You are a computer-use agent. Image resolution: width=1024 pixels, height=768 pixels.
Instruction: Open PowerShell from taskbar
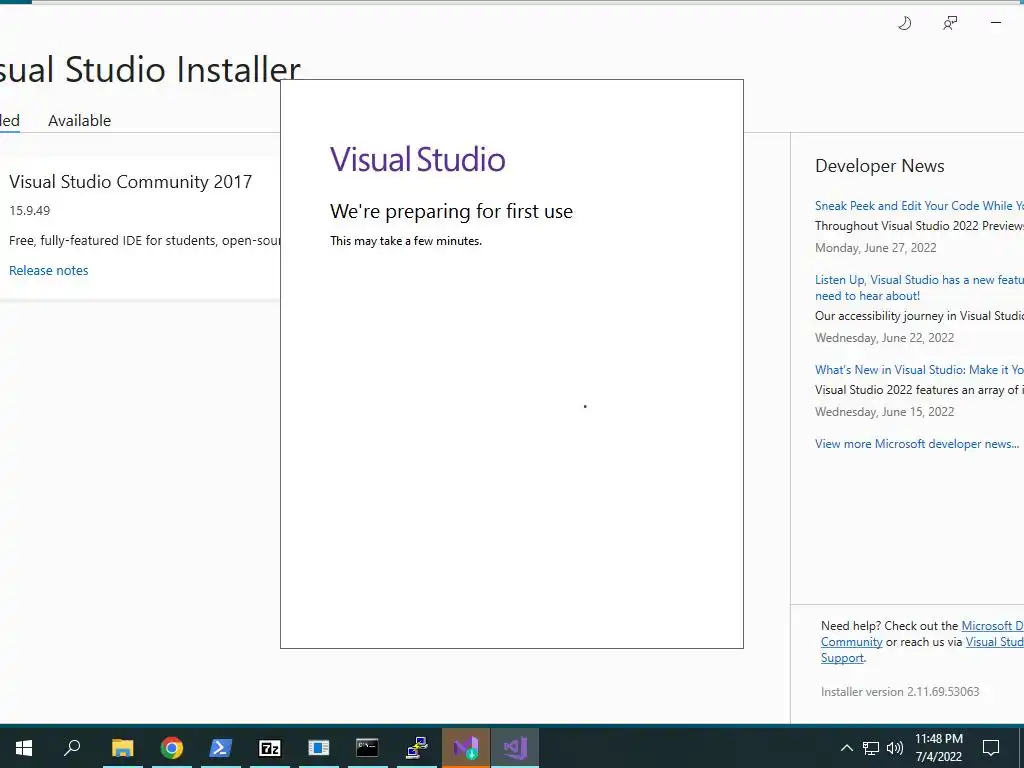tap(221, 748)
